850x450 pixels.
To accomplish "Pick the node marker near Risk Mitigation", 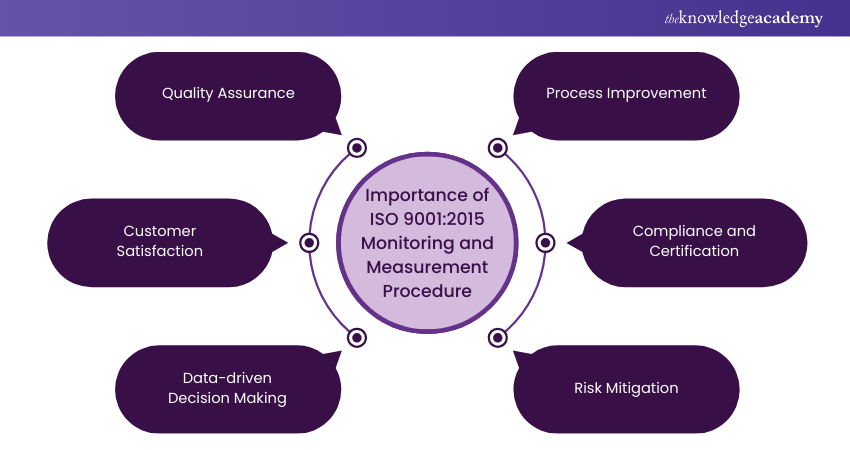I will pos(497,338).
